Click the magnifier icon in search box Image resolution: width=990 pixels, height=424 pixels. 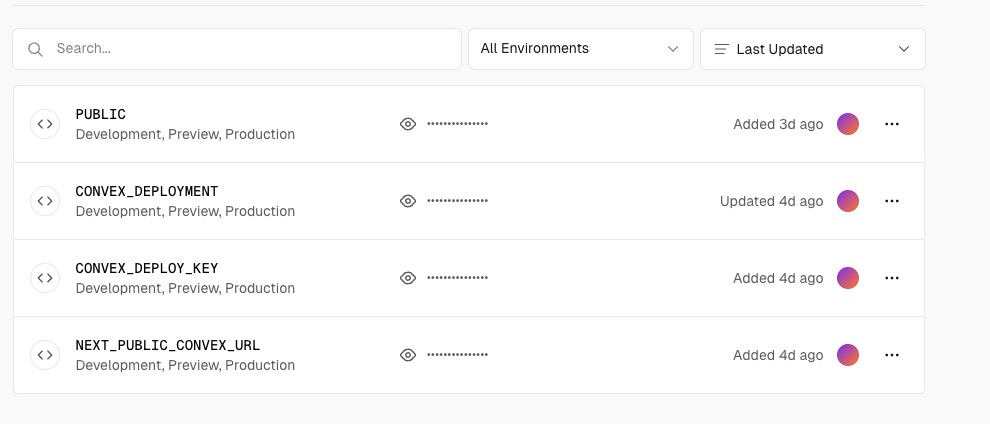tap(35, 49)
